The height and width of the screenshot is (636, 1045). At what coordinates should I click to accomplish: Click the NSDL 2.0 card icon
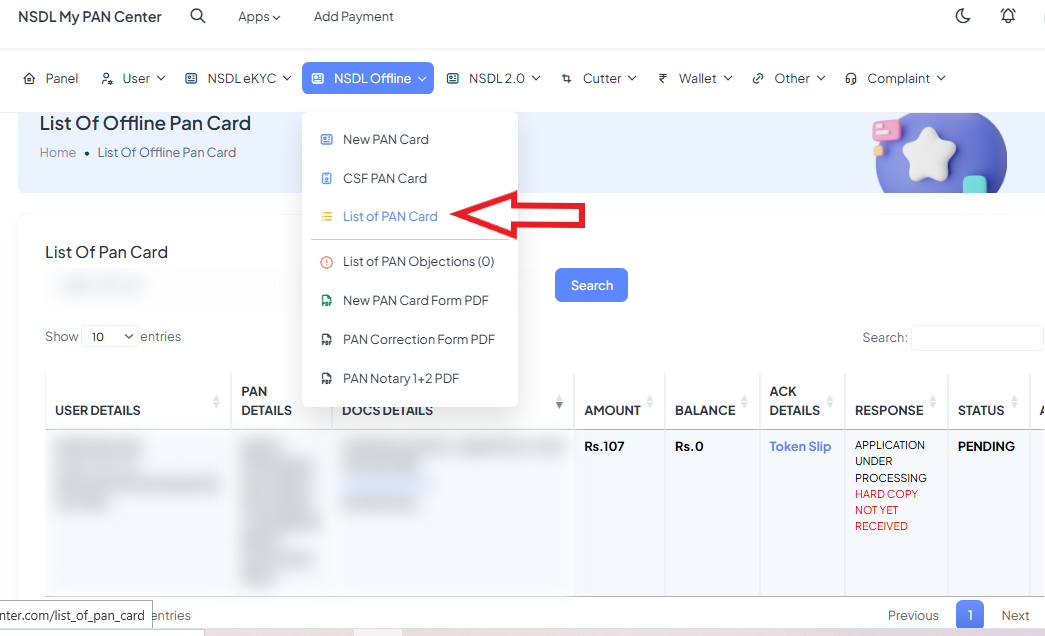[x=453, y=79]
